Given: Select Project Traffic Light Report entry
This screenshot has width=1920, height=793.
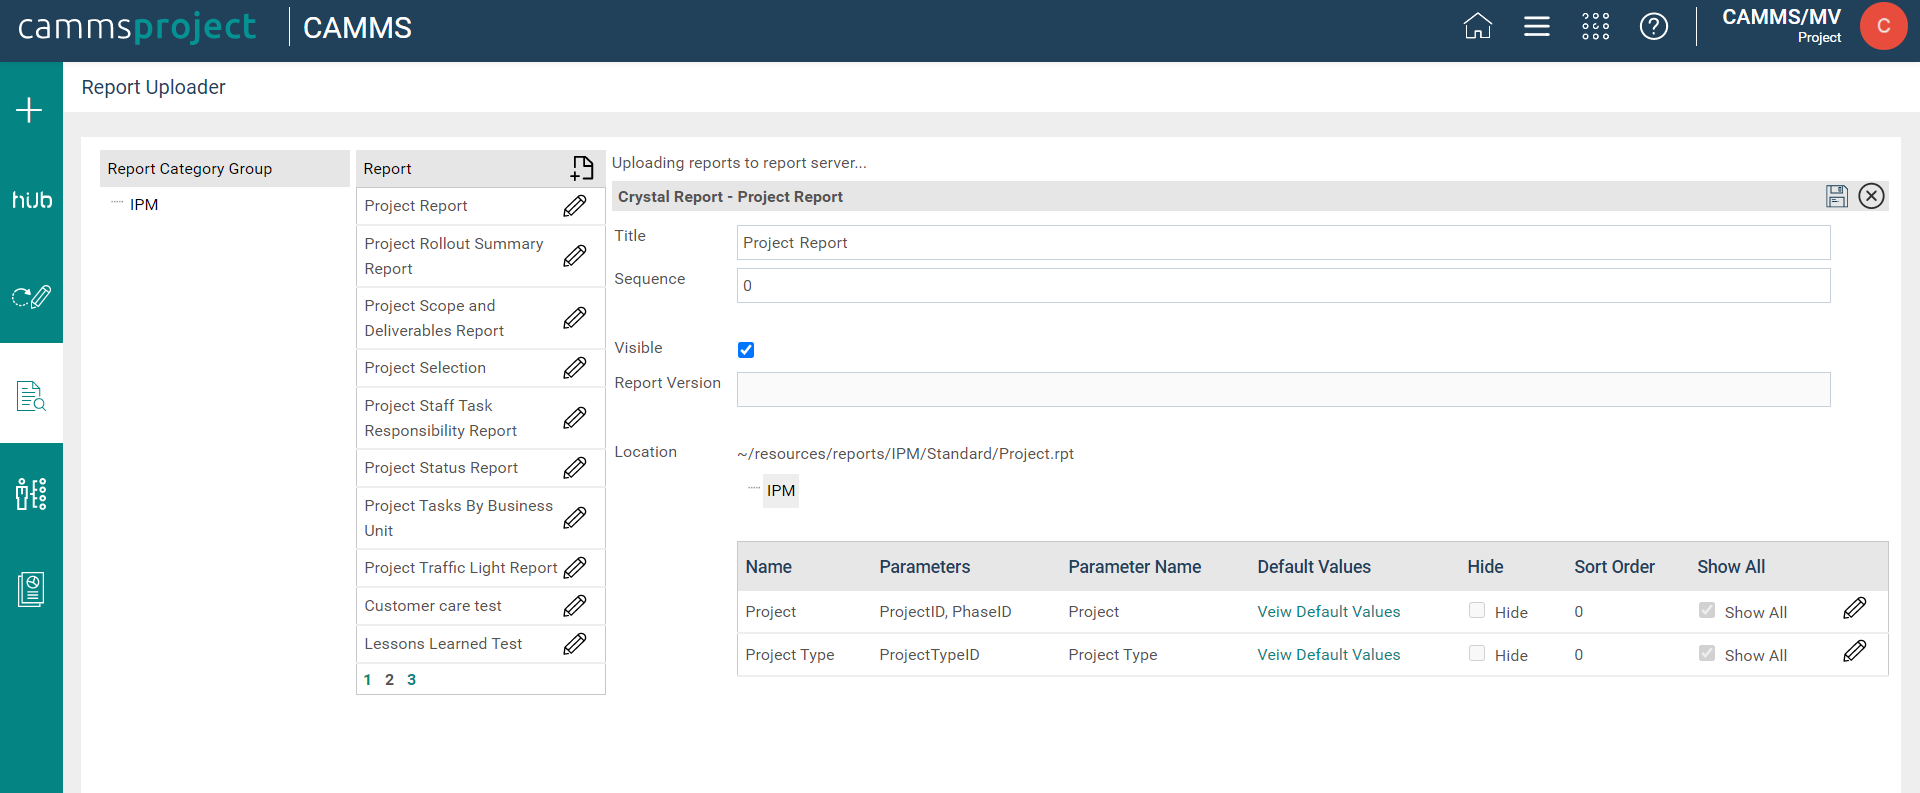Looking at the screenshot, I should (461, 568).
